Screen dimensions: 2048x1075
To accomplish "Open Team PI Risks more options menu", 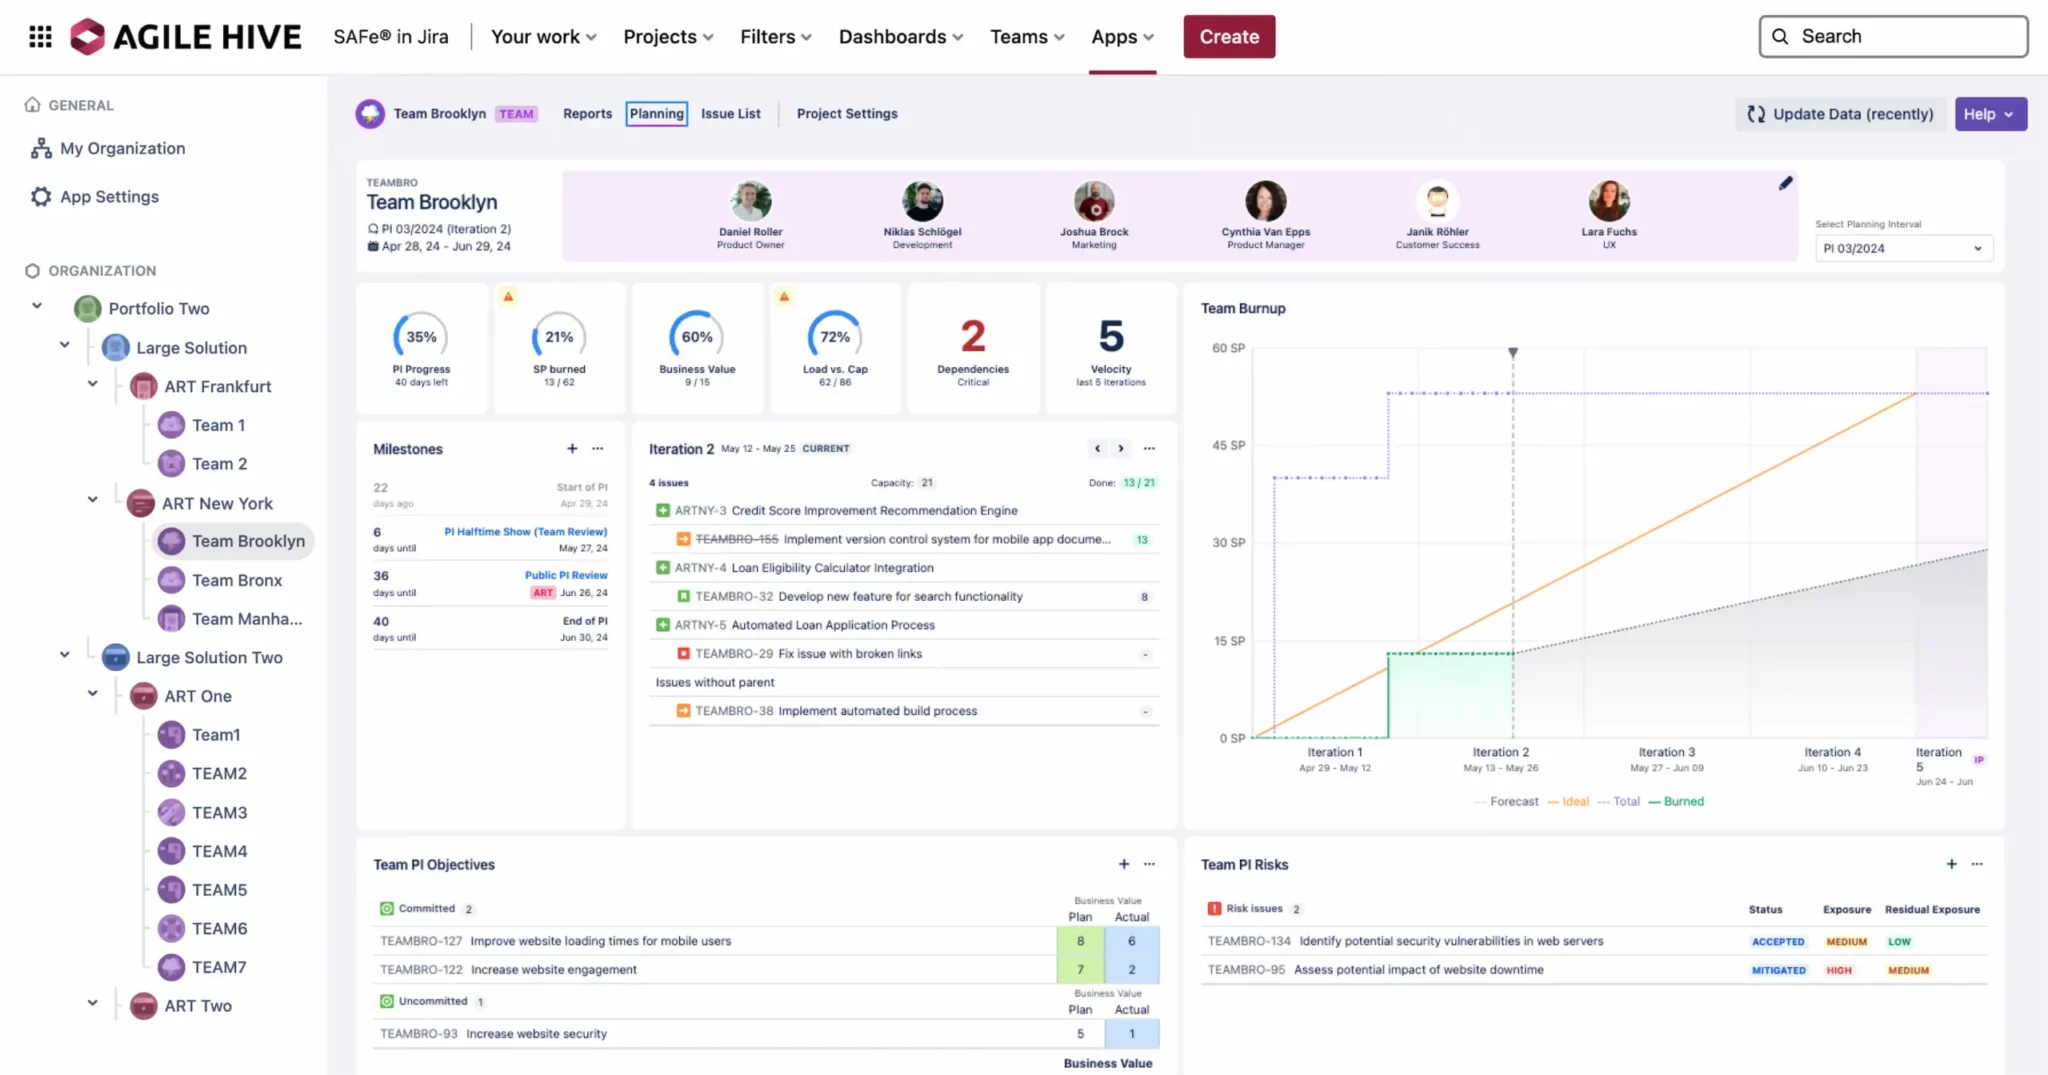I will click(x=1977, y=864).
